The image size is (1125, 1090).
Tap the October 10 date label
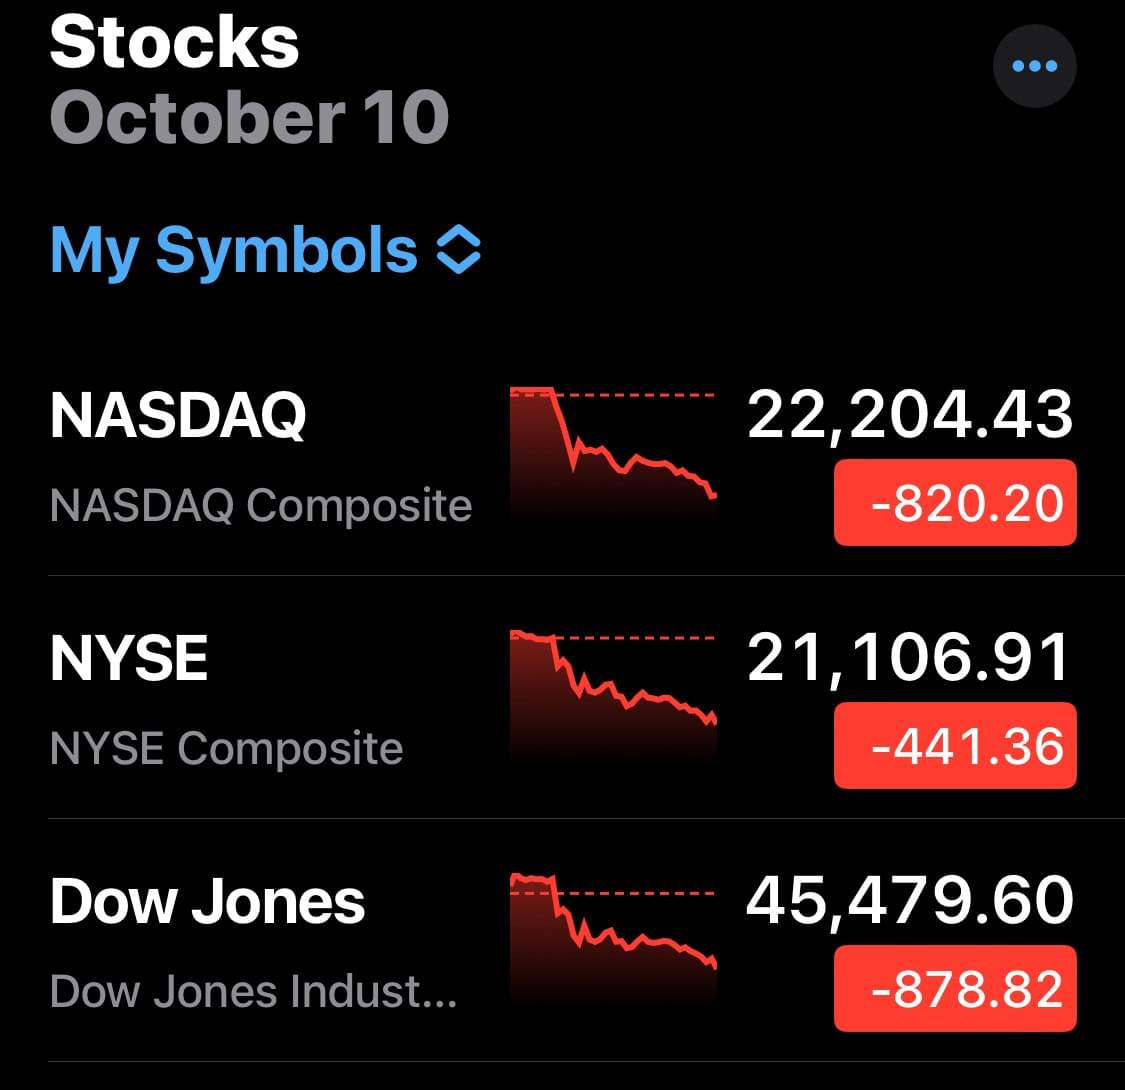coord(249,117)
